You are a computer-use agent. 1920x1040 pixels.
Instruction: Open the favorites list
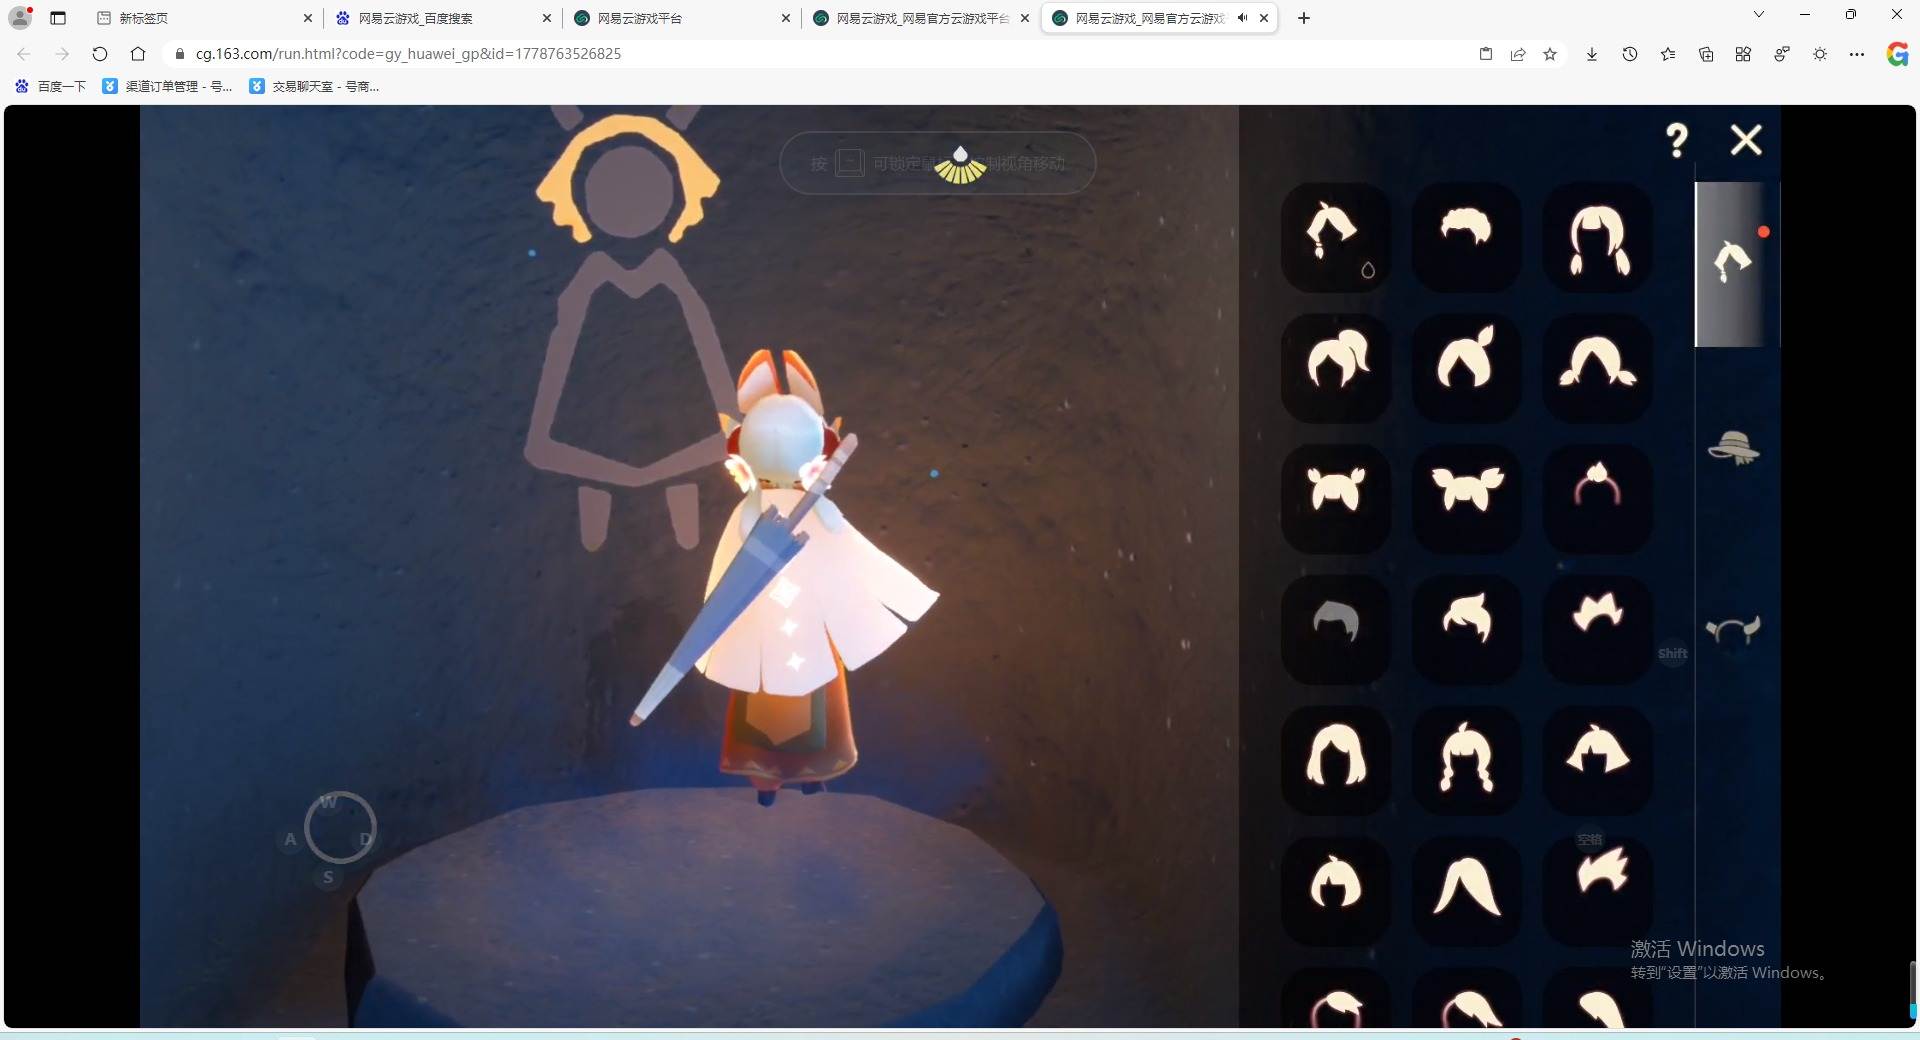1668,54
